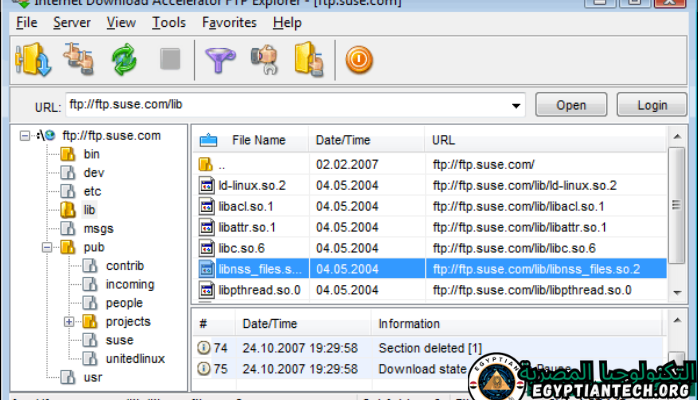Click the folder with blue arrows toolbar icon
The height and width of the screenshot is (400, 698).
pos(33,61)
